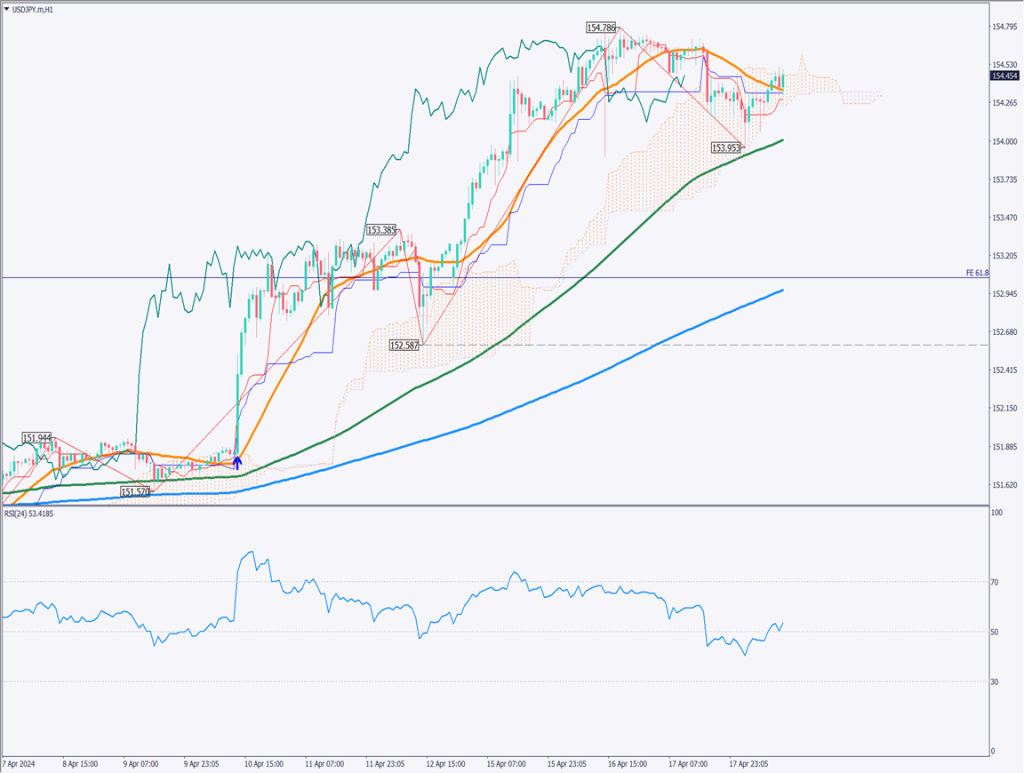Click the current price tag 154.454
Screen dimensions: 1024x773
click(x=1004, y=75)
